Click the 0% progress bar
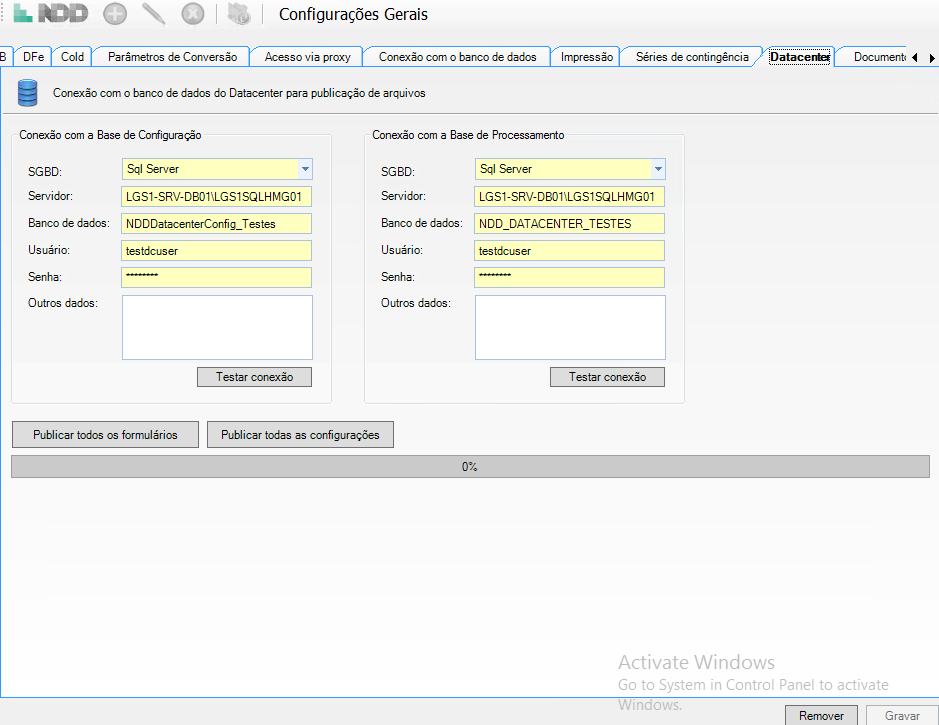Viewport: 939px width, 725px height. point(469,467)
